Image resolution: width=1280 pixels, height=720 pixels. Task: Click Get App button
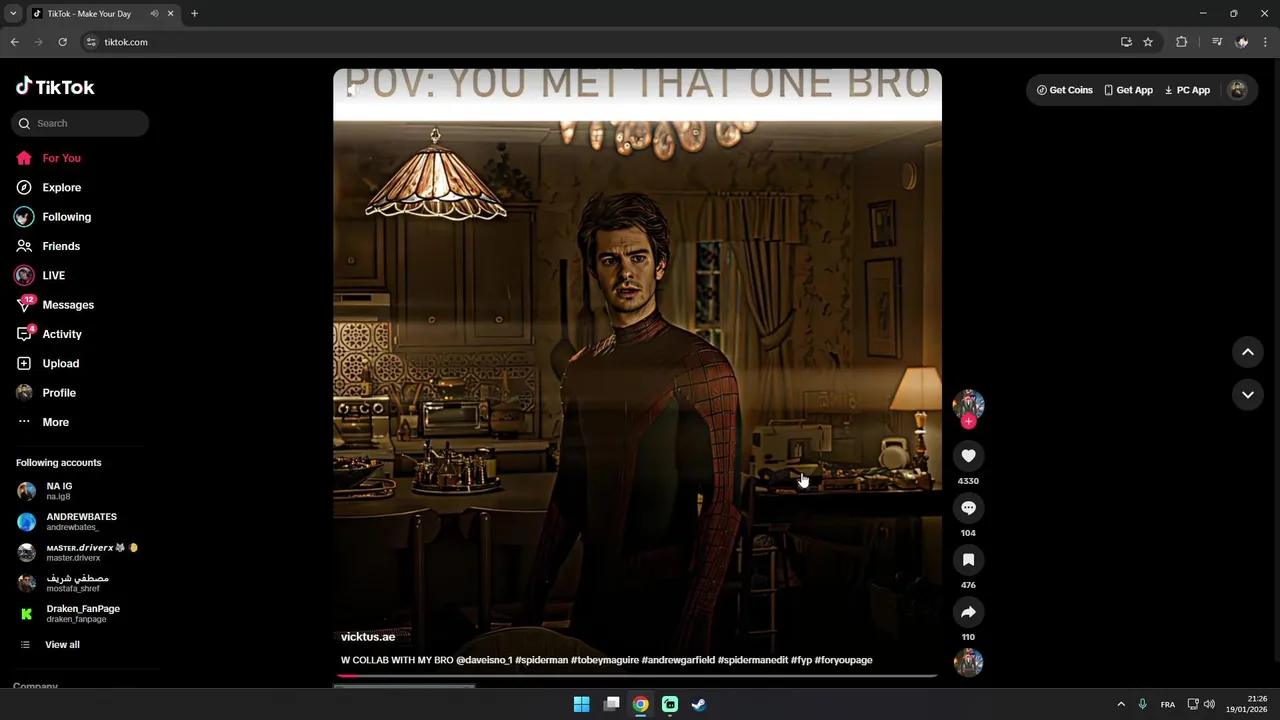pos(1128,90)
